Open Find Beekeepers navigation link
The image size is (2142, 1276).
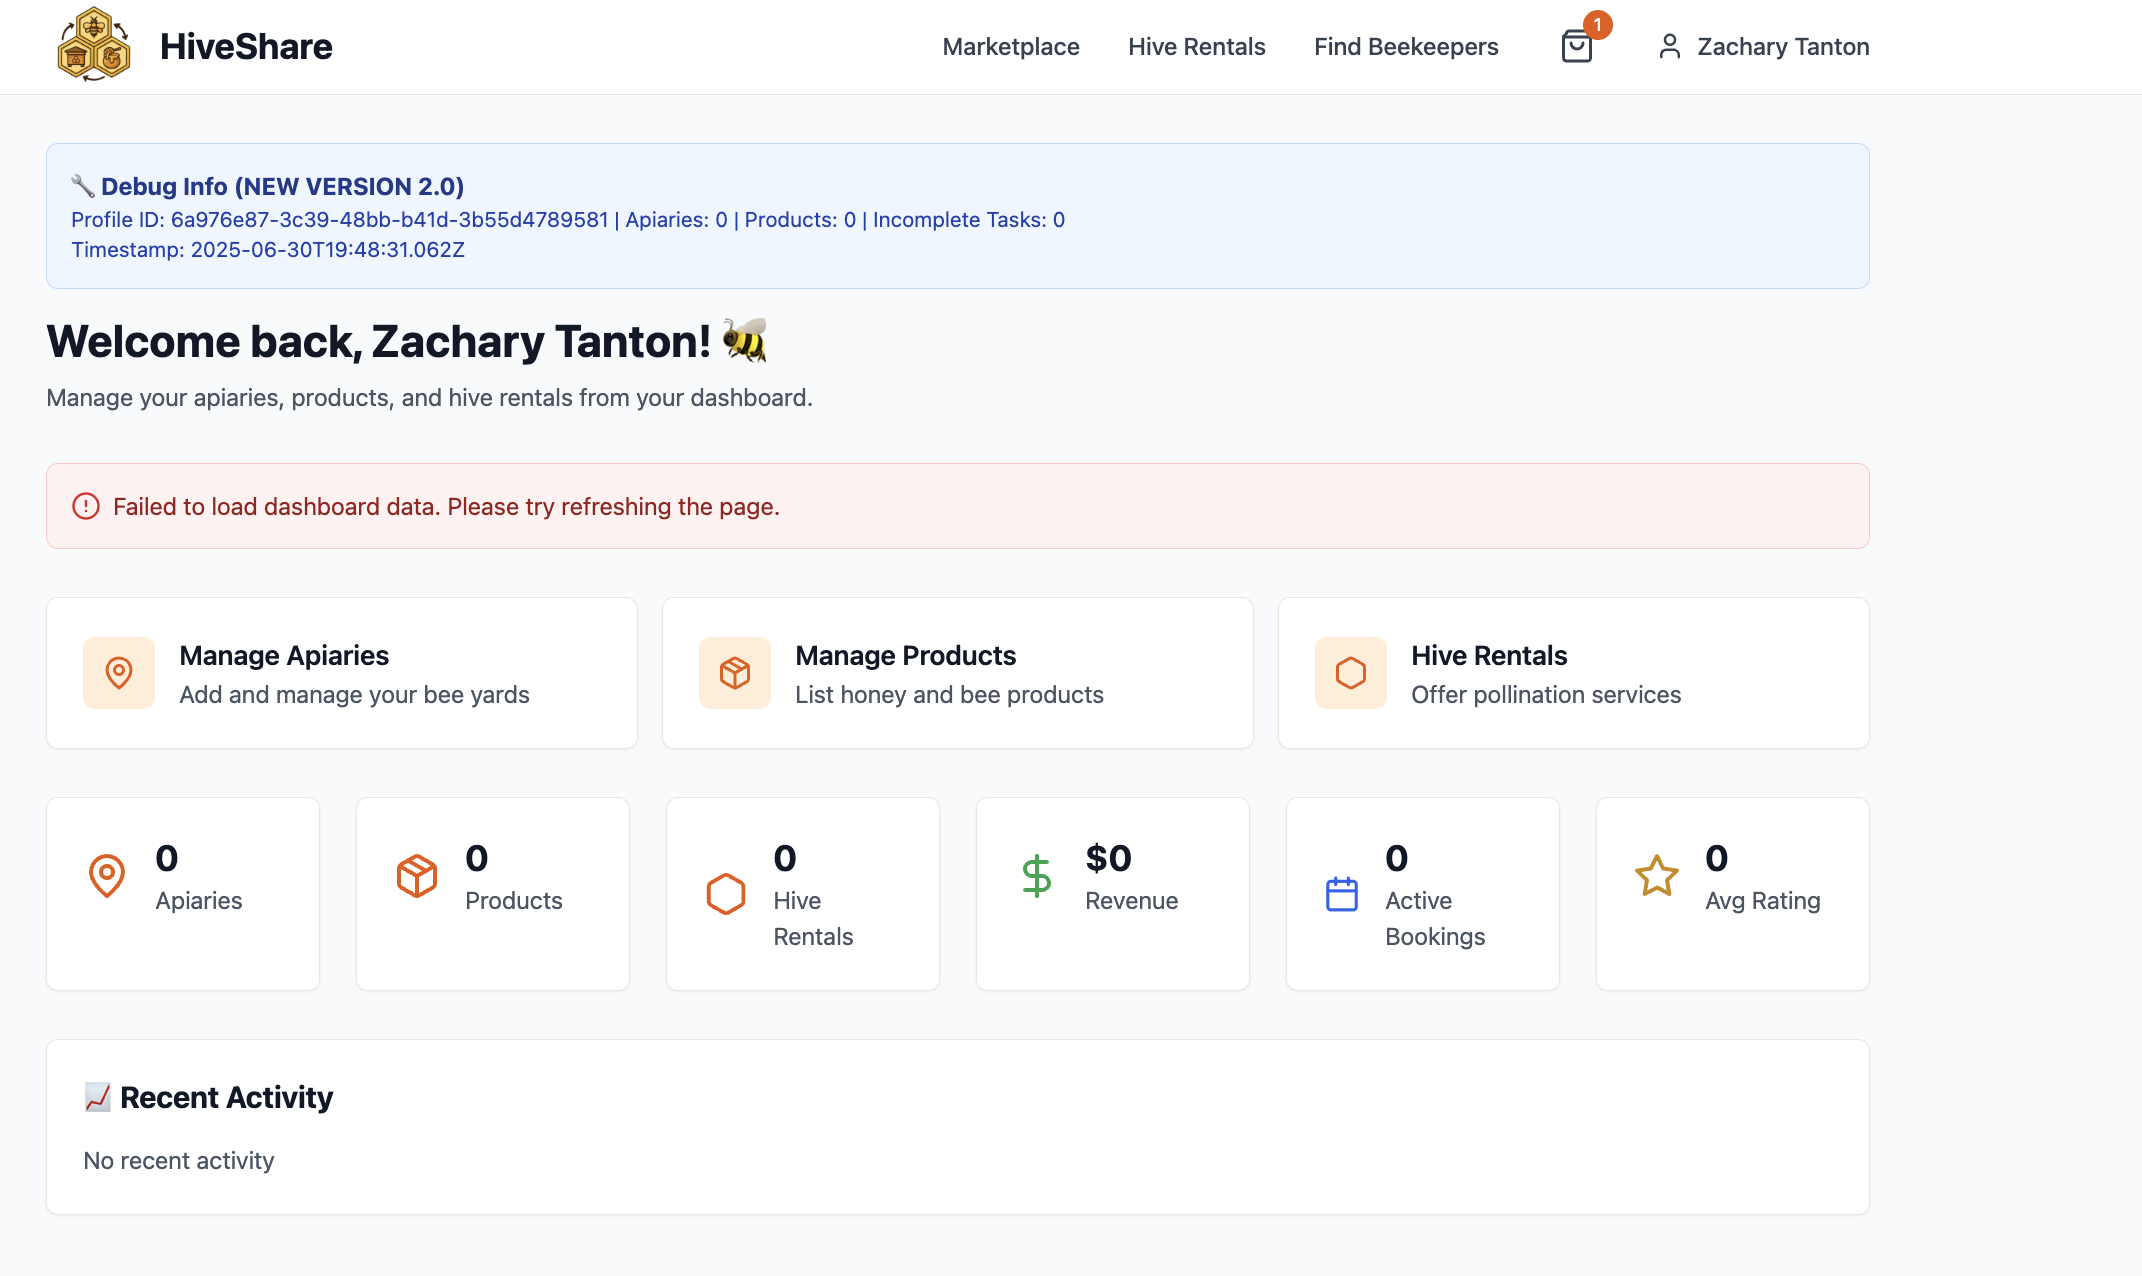point(1406,47)
